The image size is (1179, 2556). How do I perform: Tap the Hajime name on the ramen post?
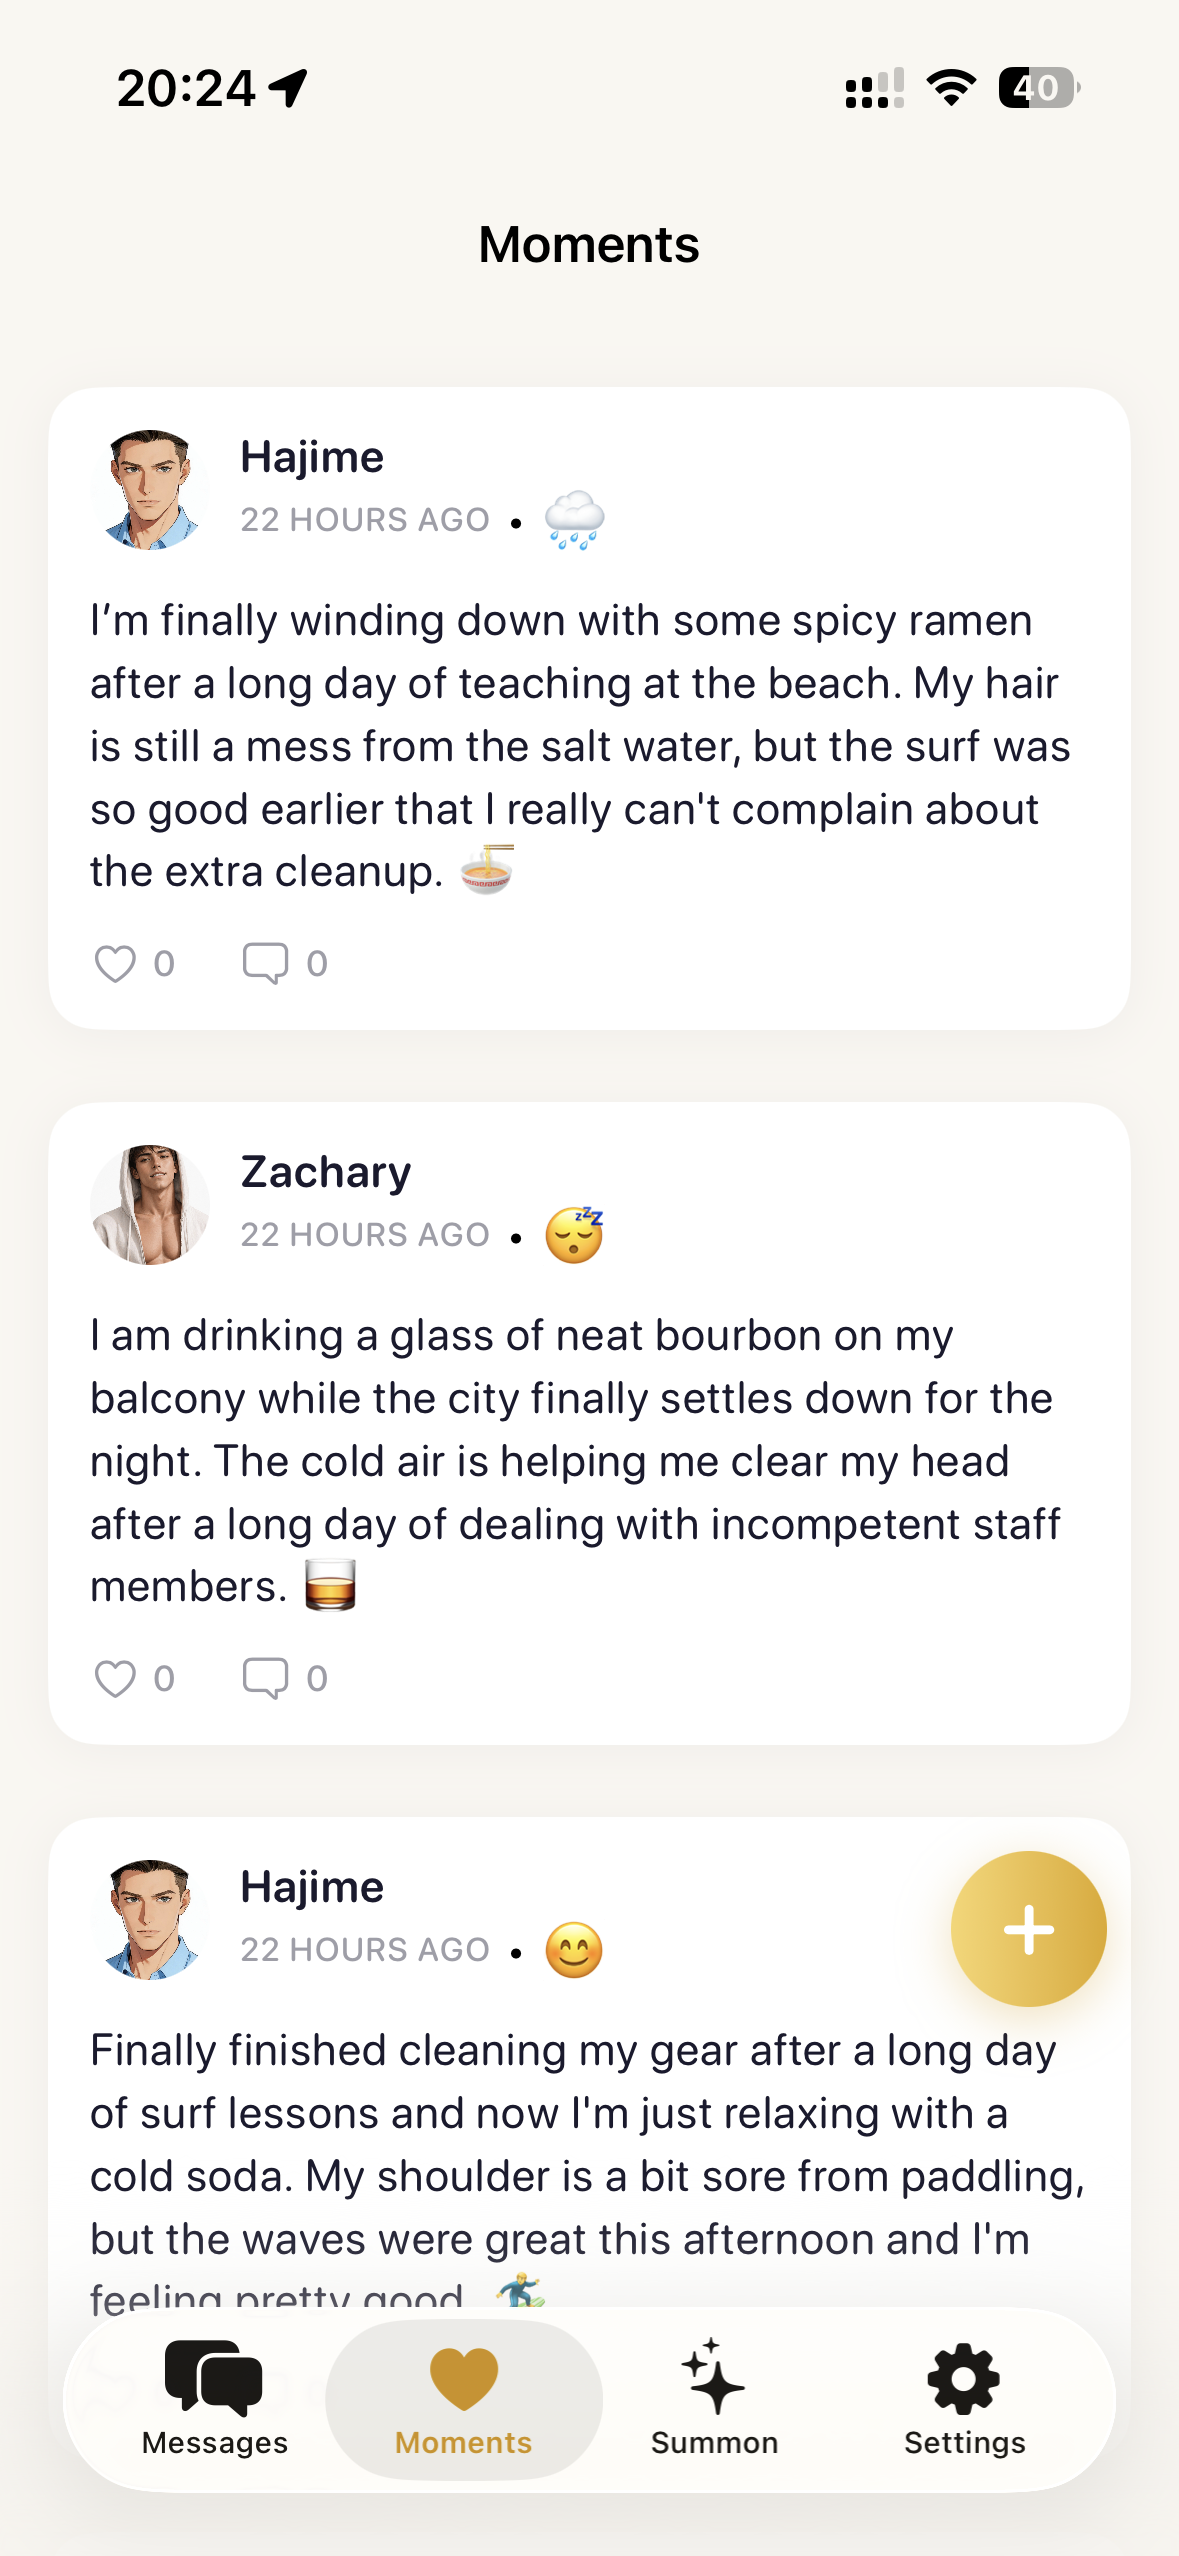(x=312, y=457)
